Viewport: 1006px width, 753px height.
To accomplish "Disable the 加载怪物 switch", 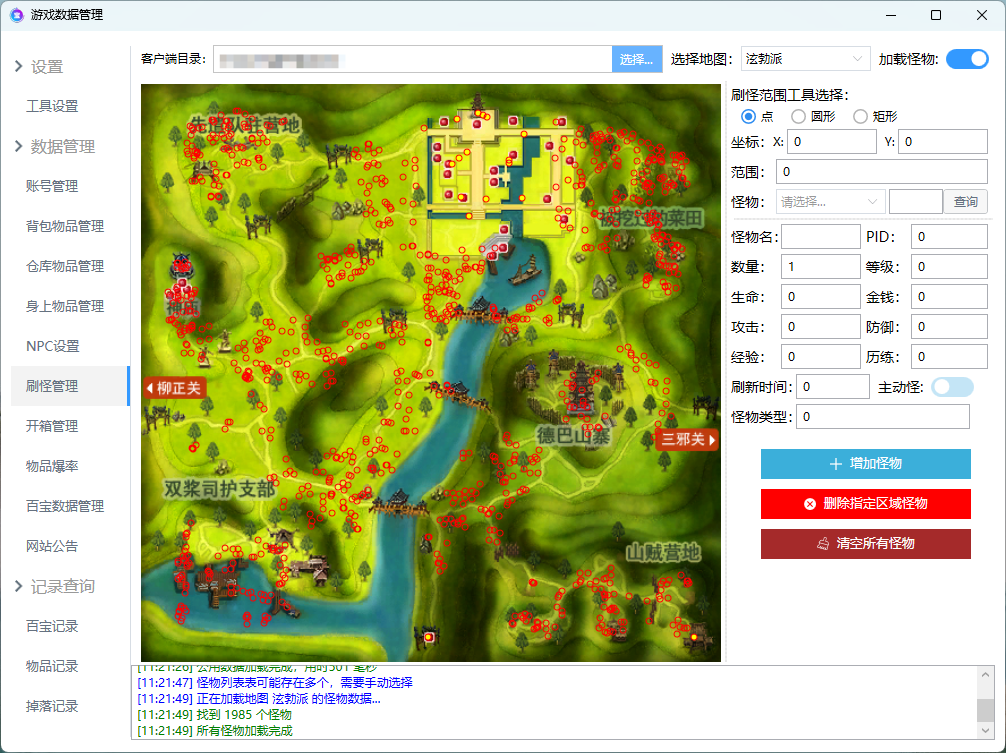I will (x=966, y=59).
